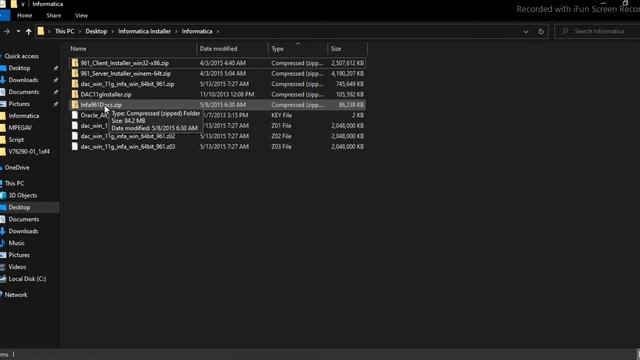
Task: Select highlighted Desktop under This PC
Action: coord(19,207)
